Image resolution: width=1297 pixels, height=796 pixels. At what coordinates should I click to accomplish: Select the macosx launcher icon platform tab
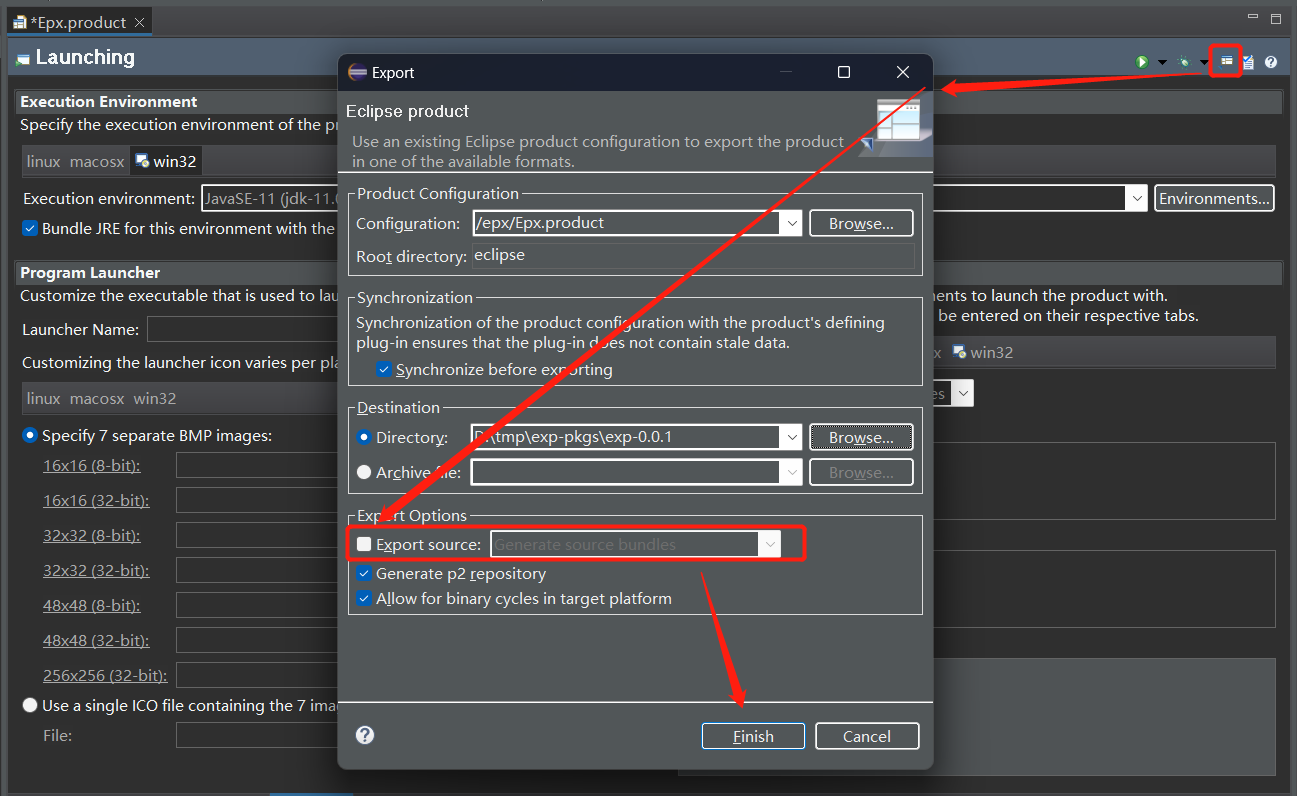coord(97,398)
